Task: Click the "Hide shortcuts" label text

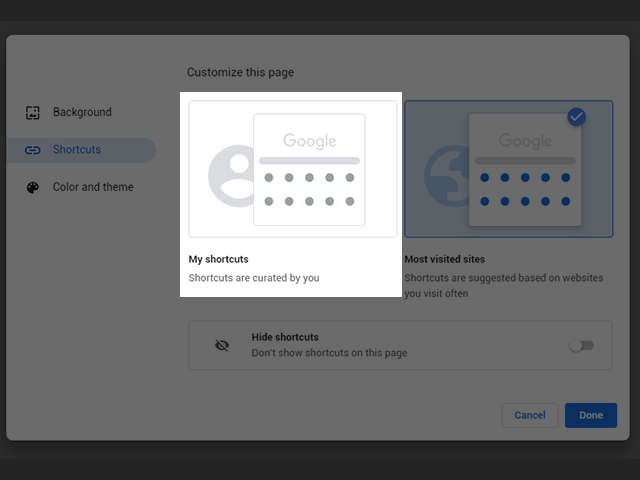Action: tap(285, 338)
